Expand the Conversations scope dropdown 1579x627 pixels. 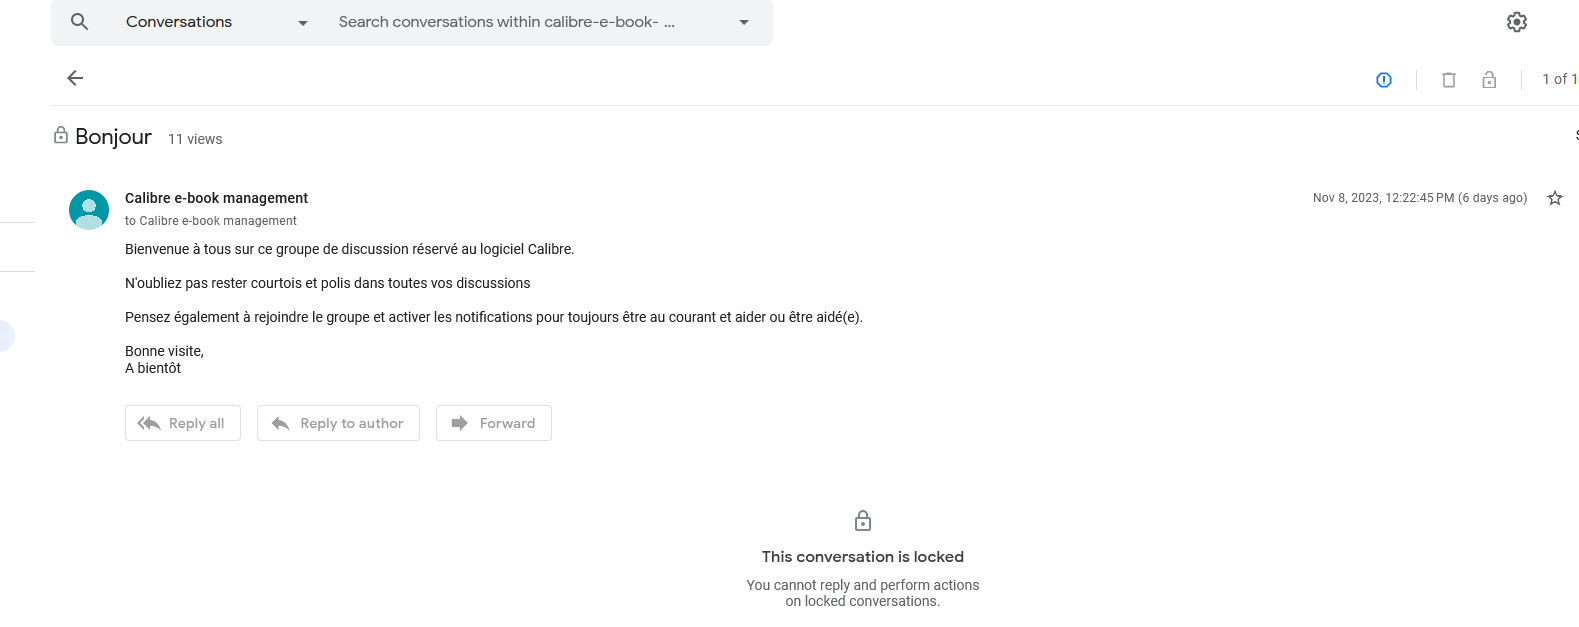pyautogui.click(x=302, y=22)
